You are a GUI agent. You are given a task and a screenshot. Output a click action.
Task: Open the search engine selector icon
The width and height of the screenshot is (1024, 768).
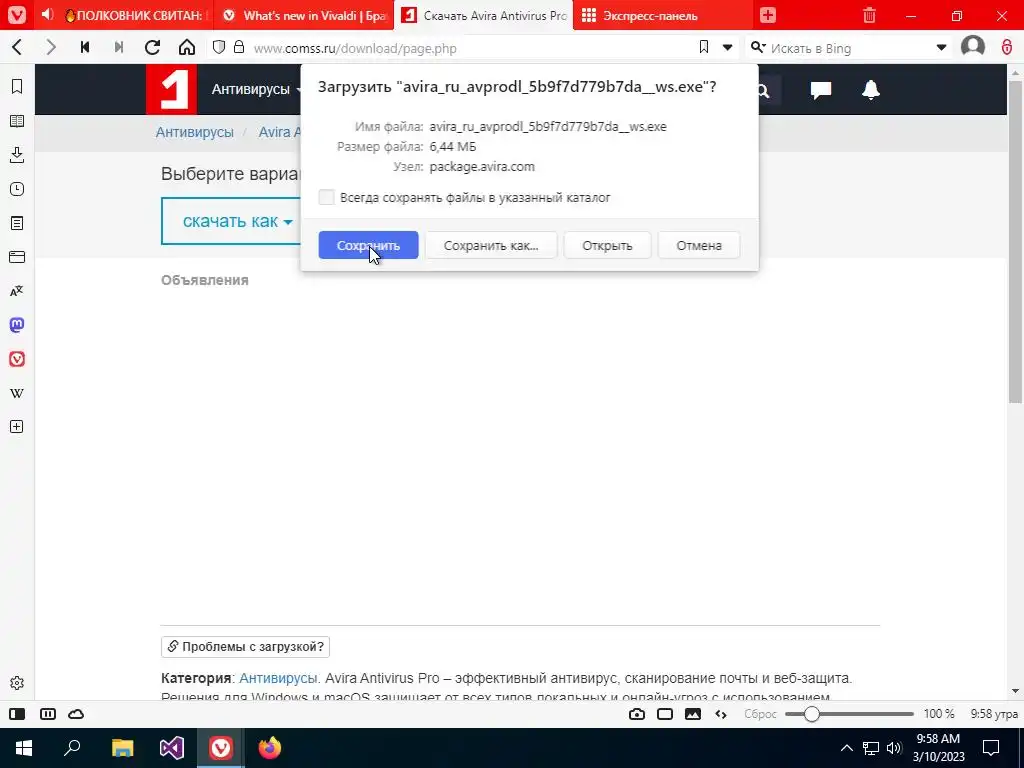coord(758,47)
